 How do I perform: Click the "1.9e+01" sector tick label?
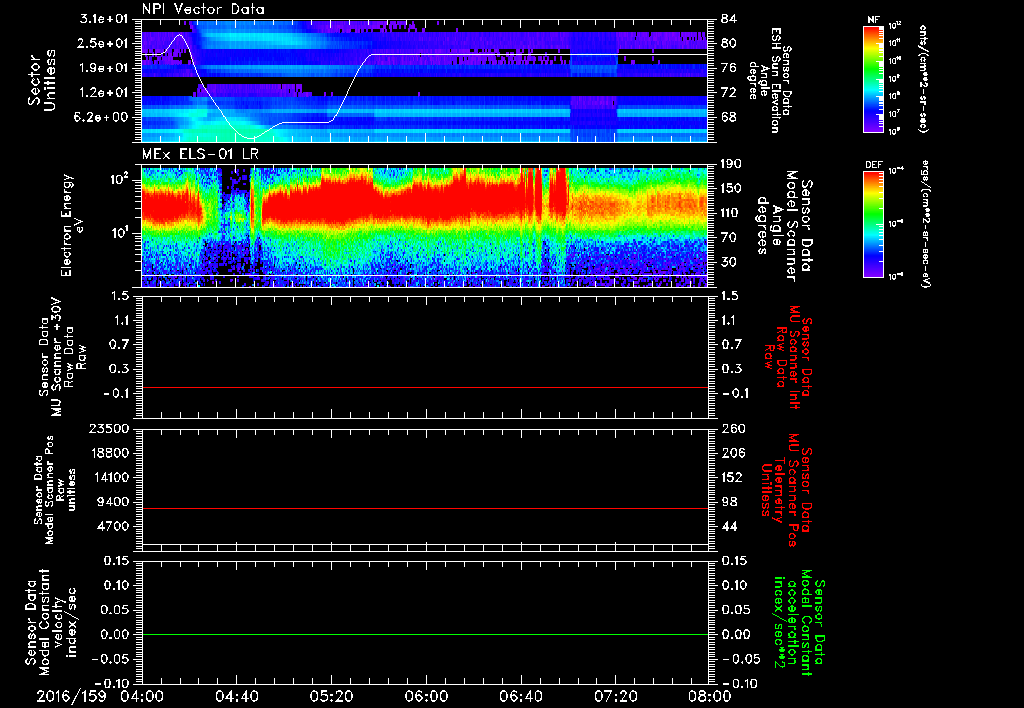[x=104, y=68]
